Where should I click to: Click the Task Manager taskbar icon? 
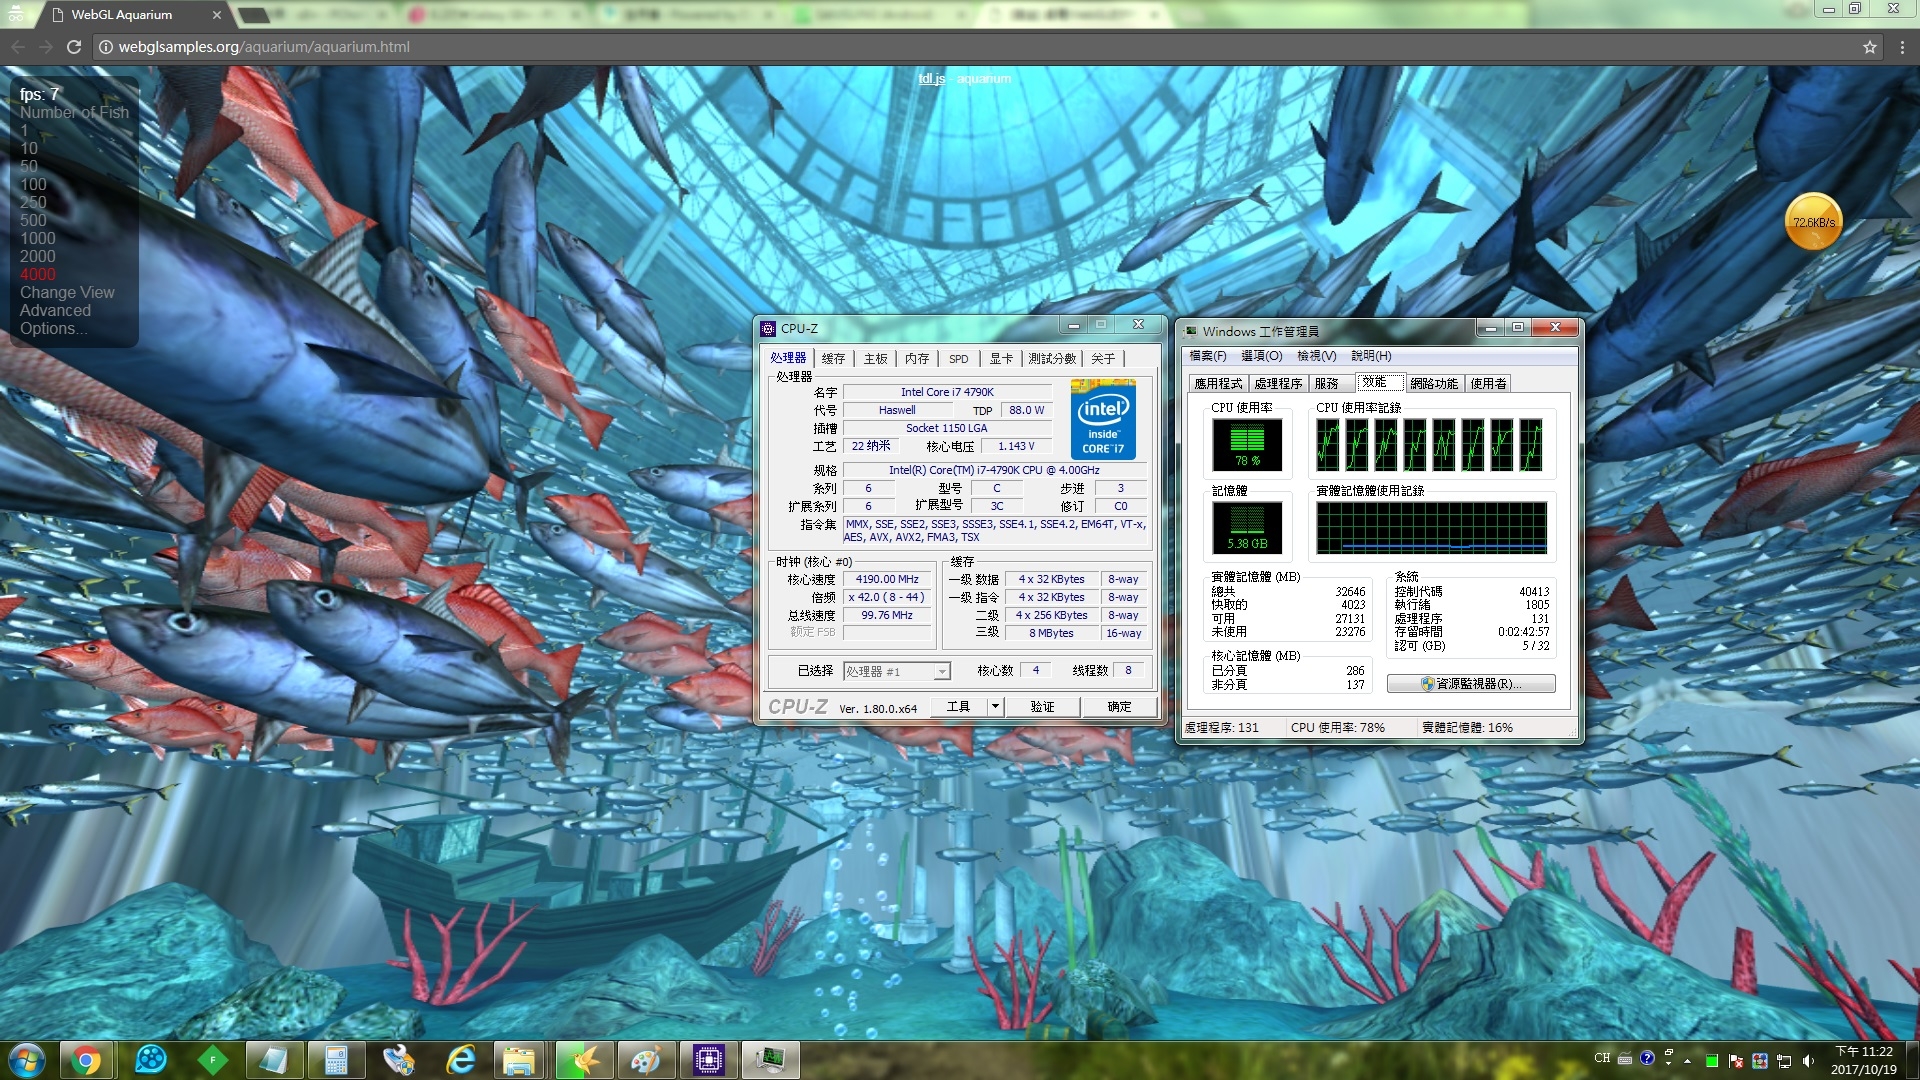click(770, 1060)
